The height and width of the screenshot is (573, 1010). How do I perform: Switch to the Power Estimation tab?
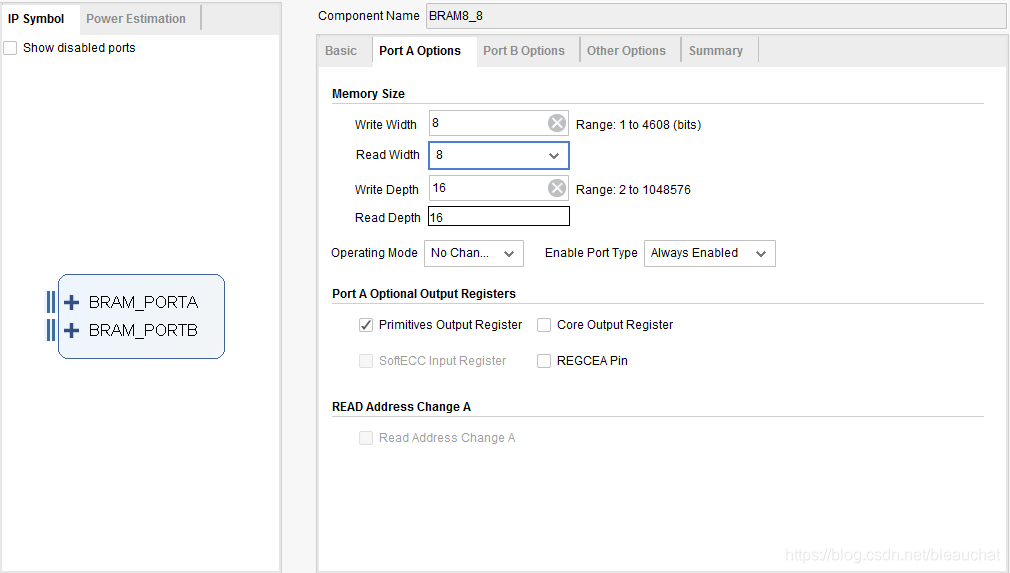[136, 19]
